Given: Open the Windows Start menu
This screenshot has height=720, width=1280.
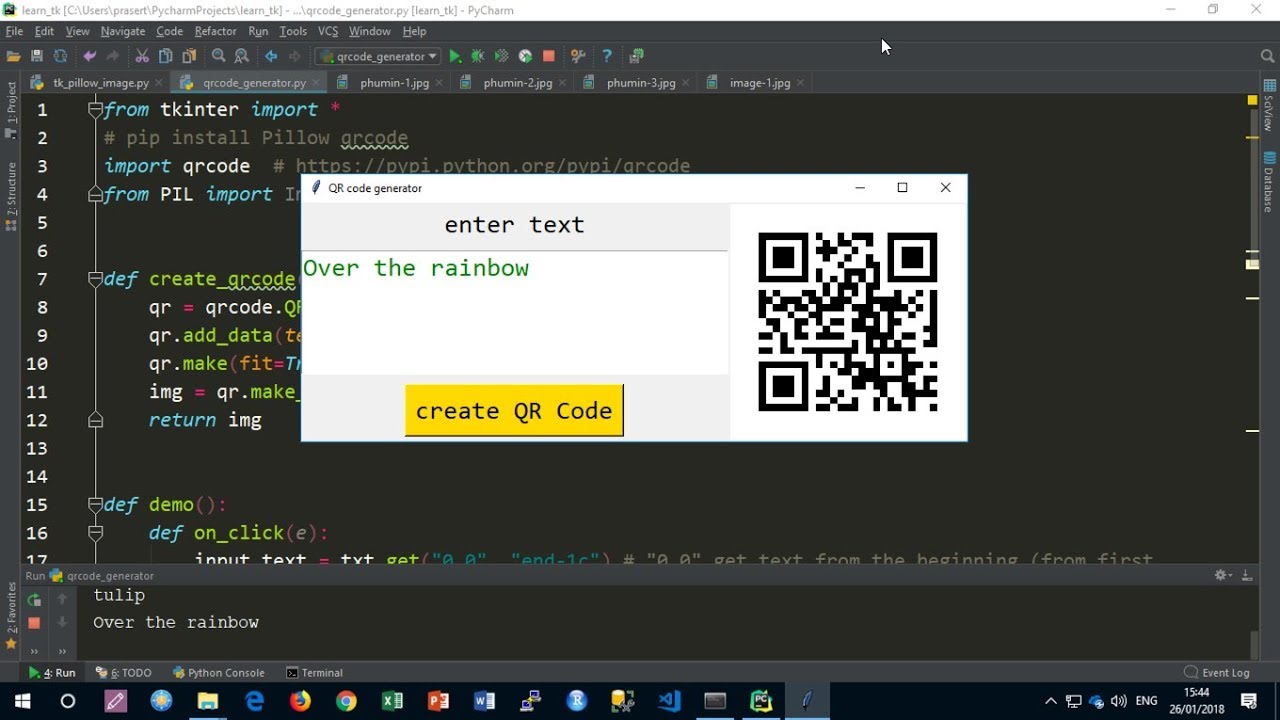Looking at the screenshot, I should [x=22, y=701].
